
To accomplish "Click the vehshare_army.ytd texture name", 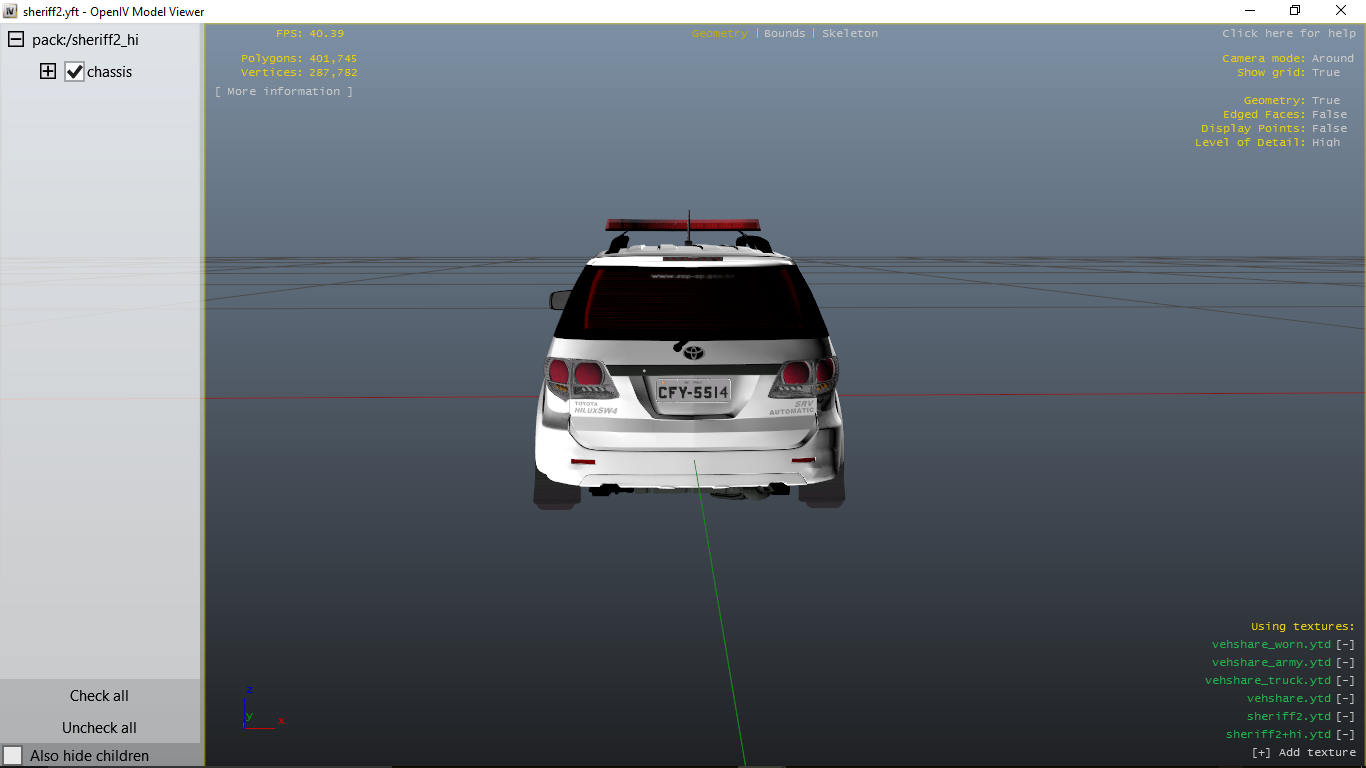I will click(x=1271, y=663).
